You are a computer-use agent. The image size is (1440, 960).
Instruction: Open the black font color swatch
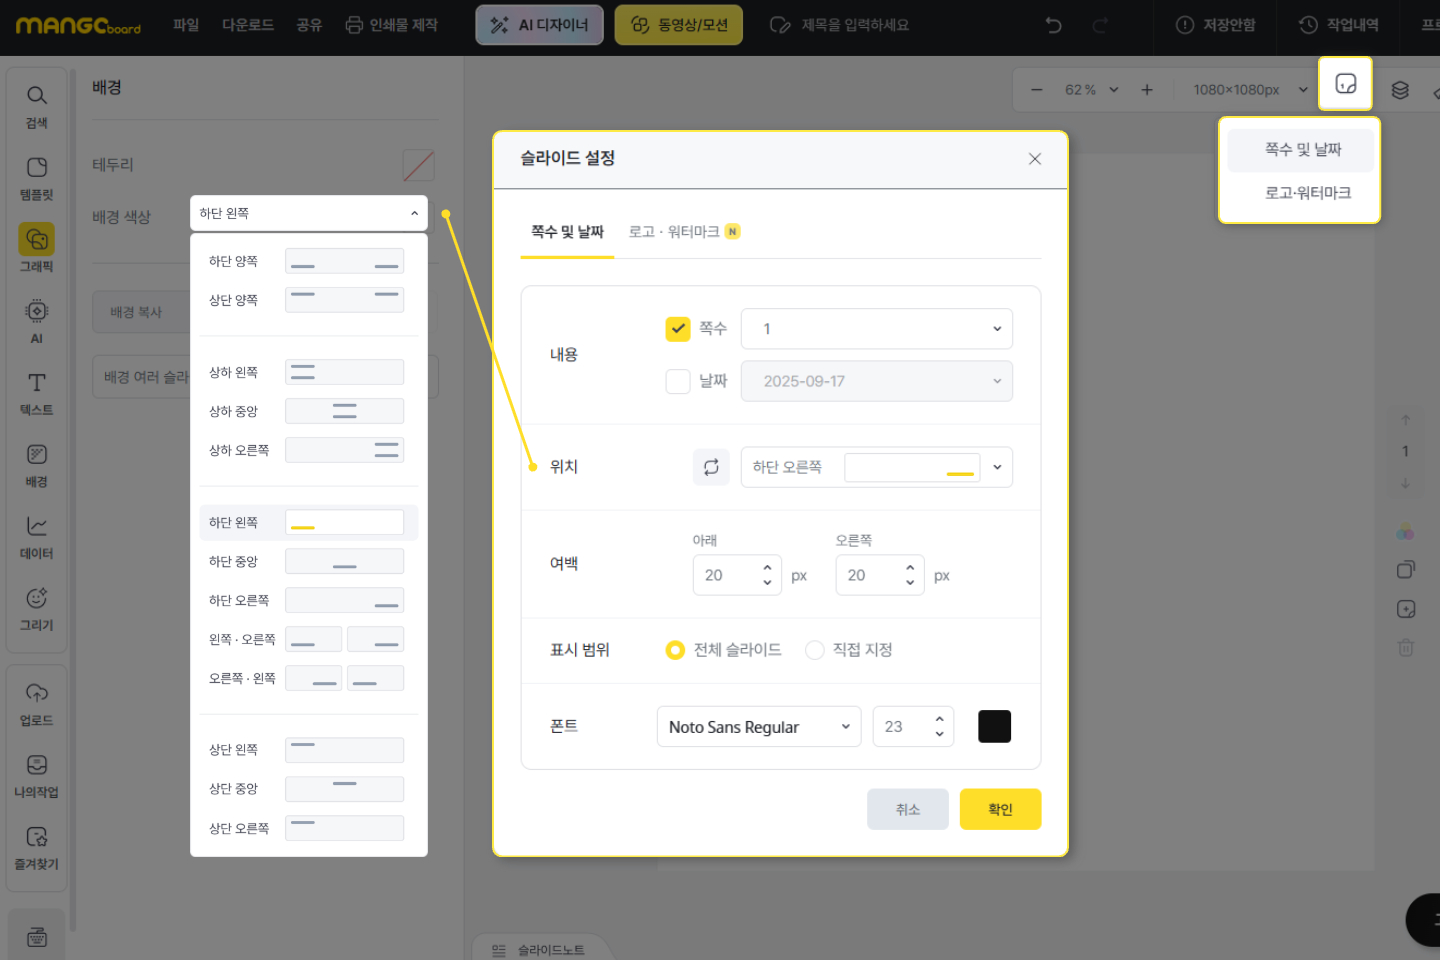tap(994, 727)
